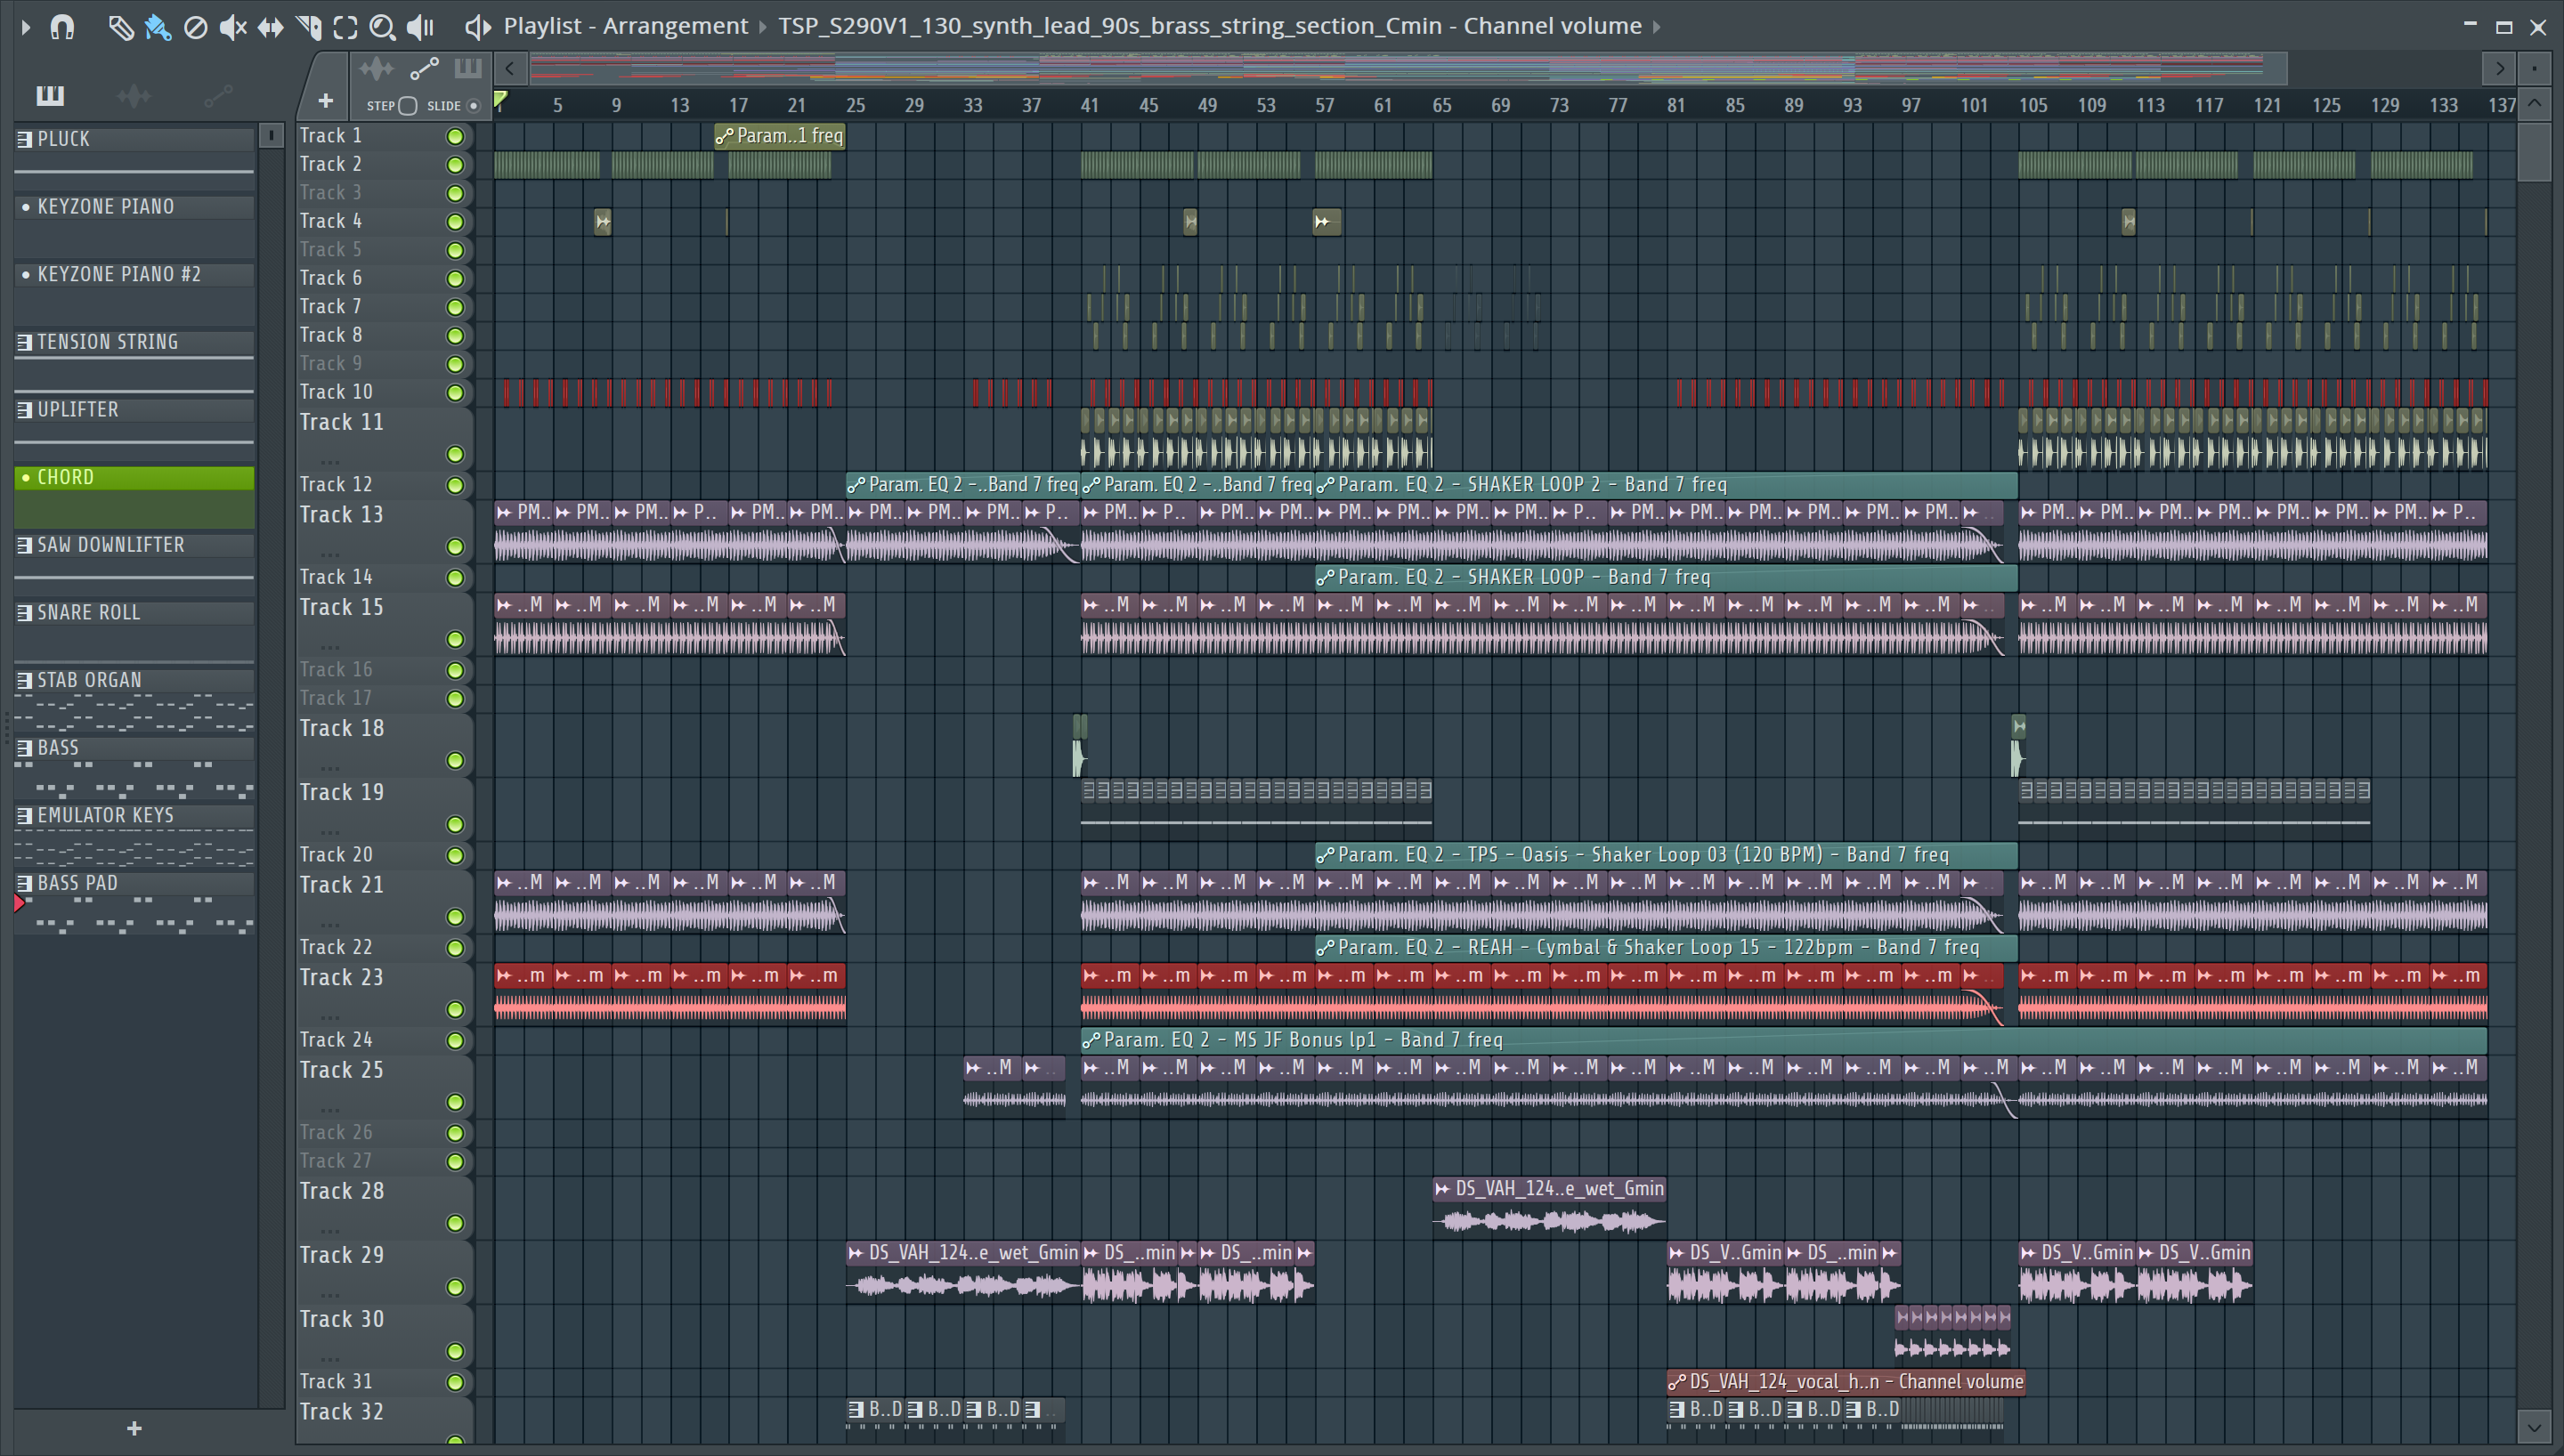2564x1456 pixels.
Task: Select the CHORD pattern
Action: pos(134,477)
